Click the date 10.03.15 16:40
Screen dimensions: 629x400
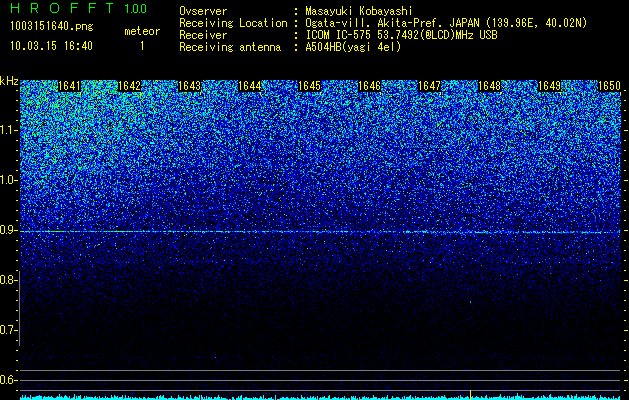click(x=51, y=46)
